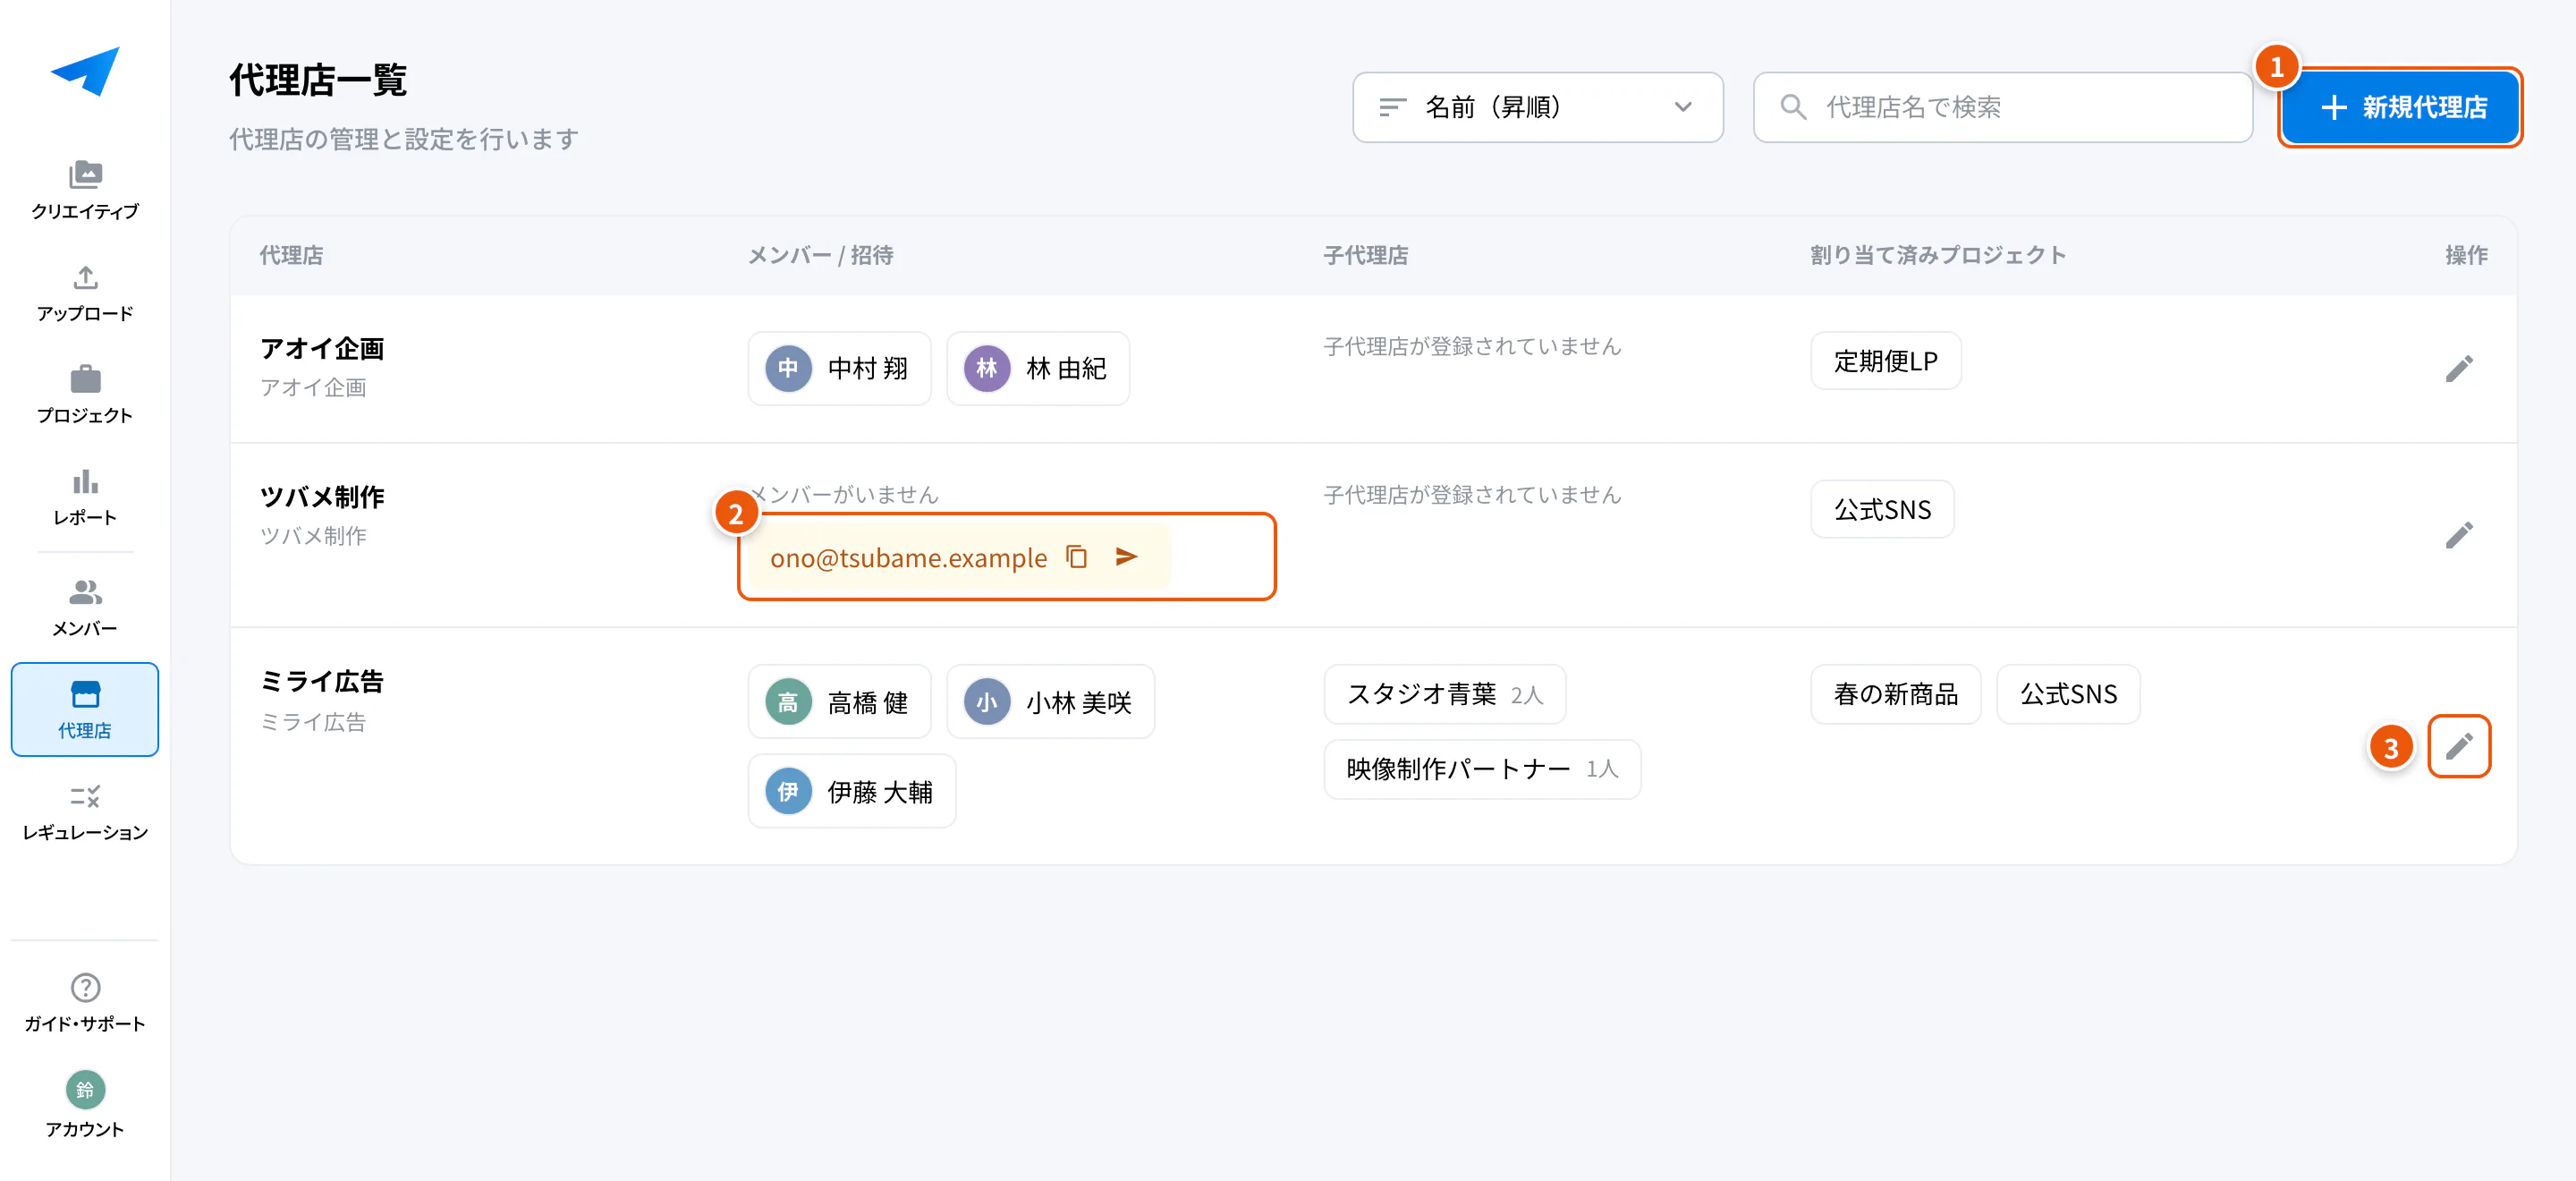Click the メンバー / 招待 column header
This screenshot has width=2576, height=1181.
(x=821, y=255)
